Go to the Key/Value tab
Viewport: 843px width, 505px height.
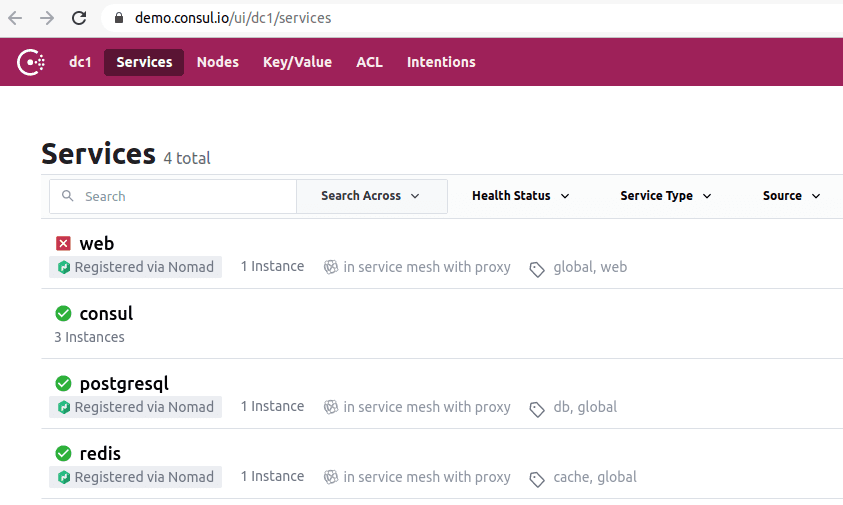297,62
